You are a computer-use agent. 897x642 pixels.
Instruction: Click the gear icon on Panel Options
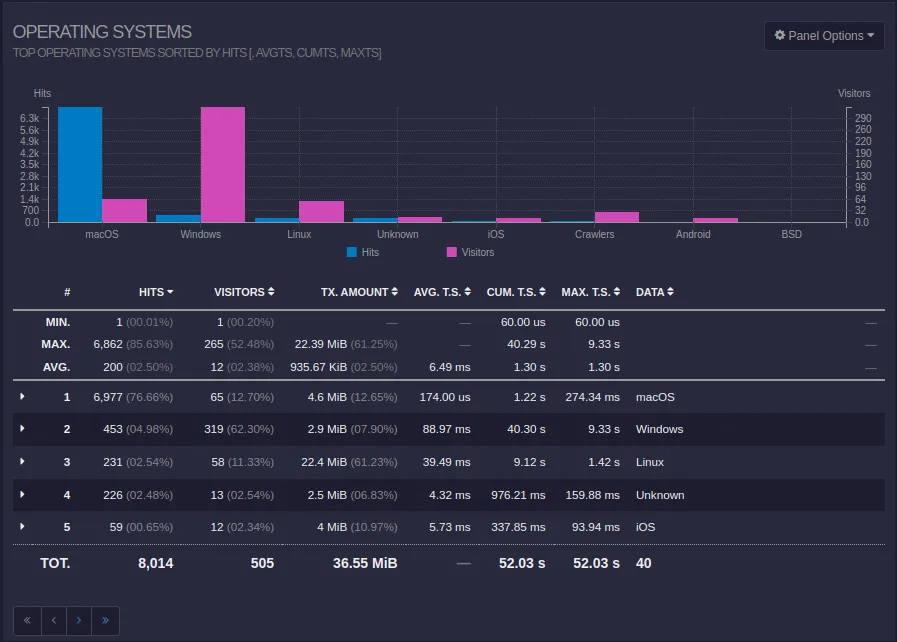tap(780, 35)
